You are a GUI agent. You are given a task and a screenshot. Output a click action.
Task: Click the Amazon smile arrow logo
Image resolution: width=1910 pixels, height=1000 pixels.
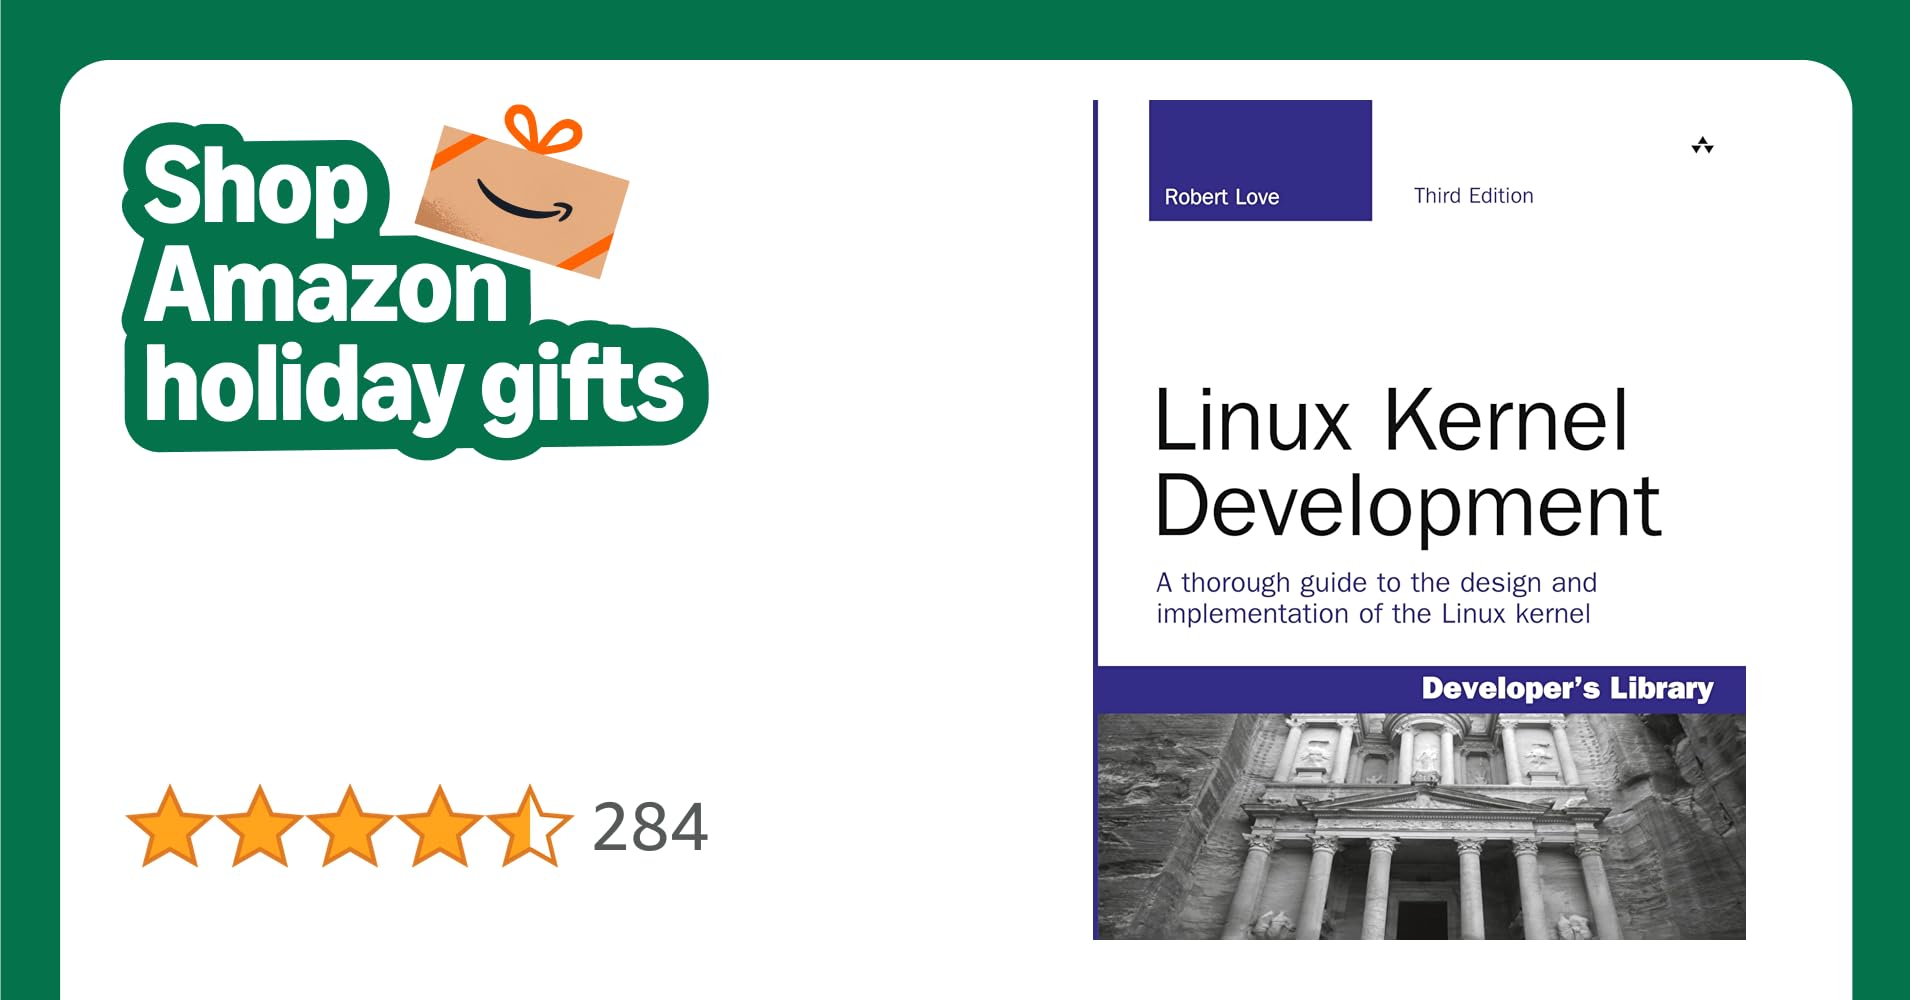tap(524, 201)
